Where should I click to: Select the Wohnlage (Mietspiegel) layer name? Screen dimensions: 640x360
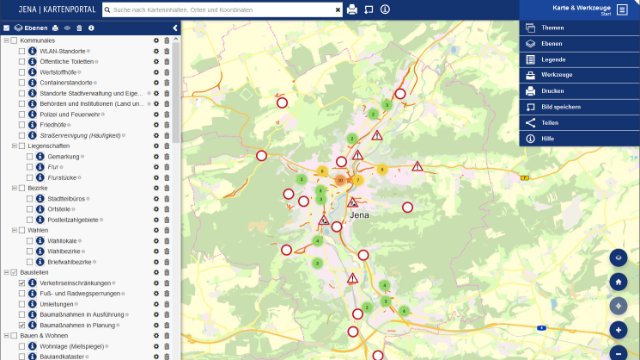[72, 347]
